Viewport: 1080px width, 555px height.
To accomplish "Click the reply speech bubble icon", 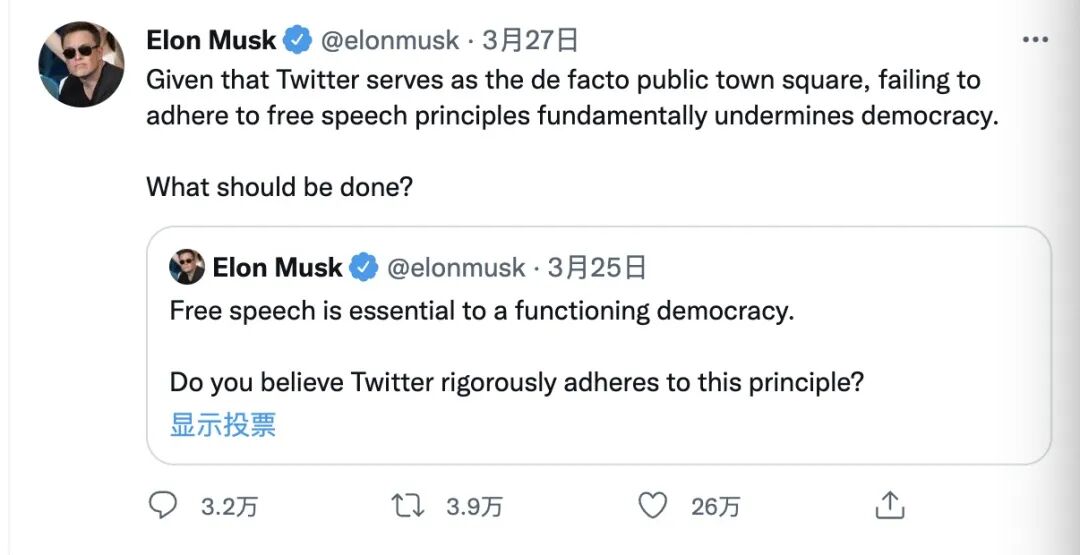I will coord(162,506).
